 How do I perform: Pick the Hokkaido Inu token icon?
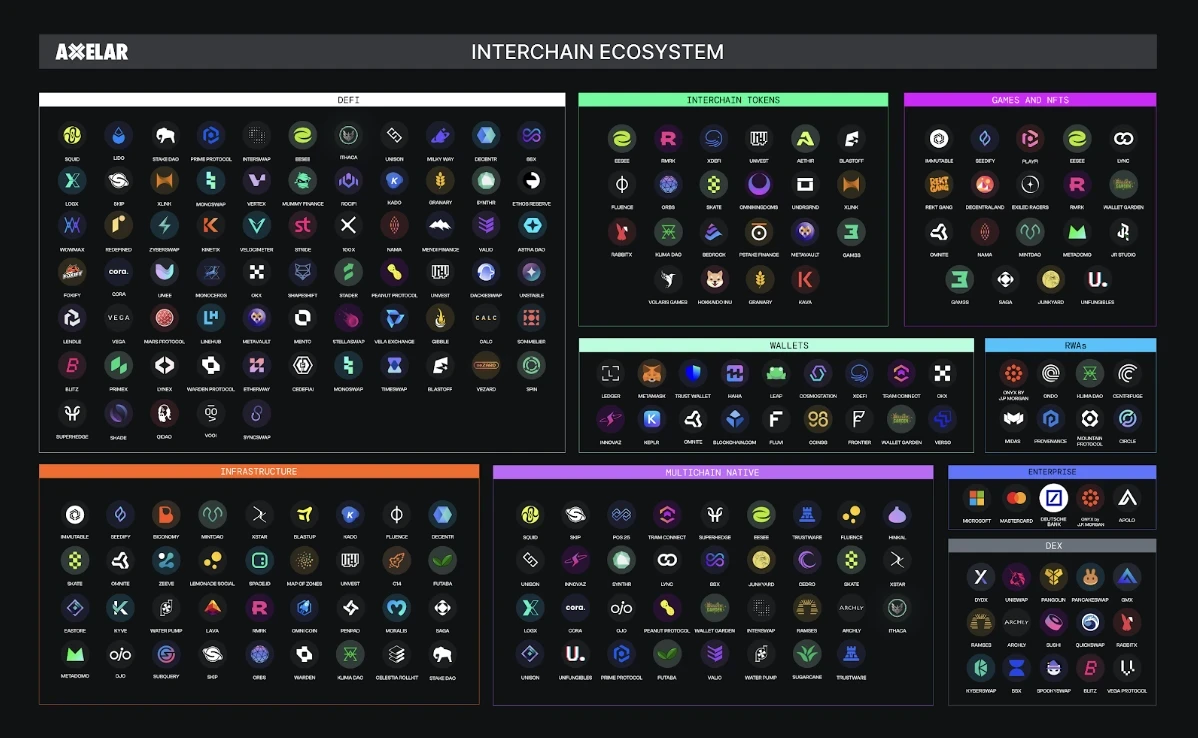click(x=715, y=280)
